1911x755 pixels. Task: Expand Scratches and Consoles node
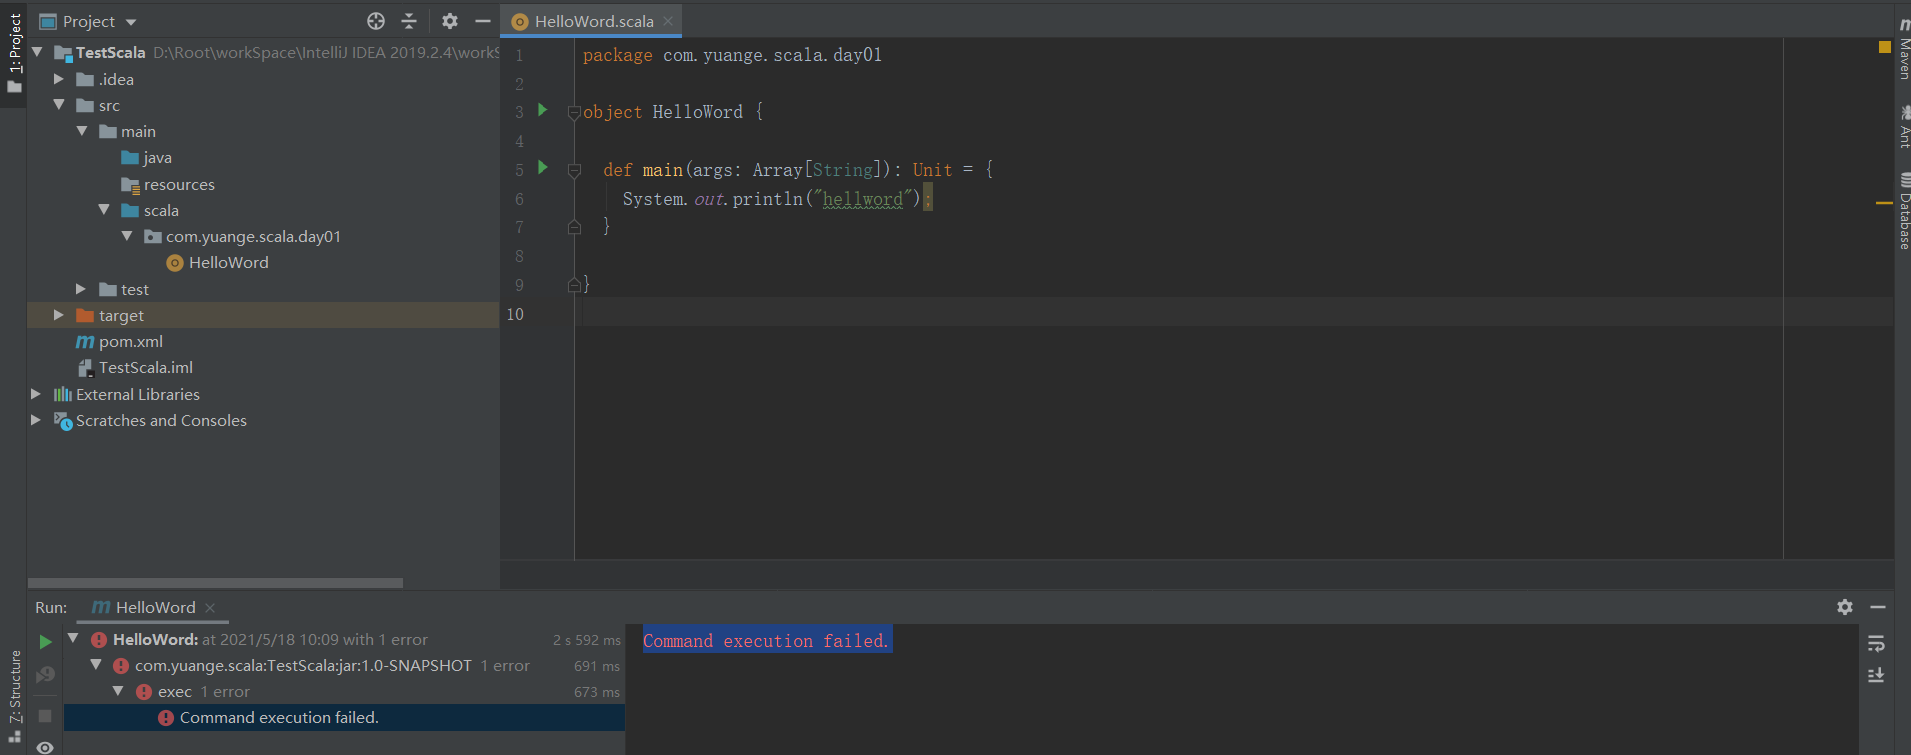tap(36, 420)
